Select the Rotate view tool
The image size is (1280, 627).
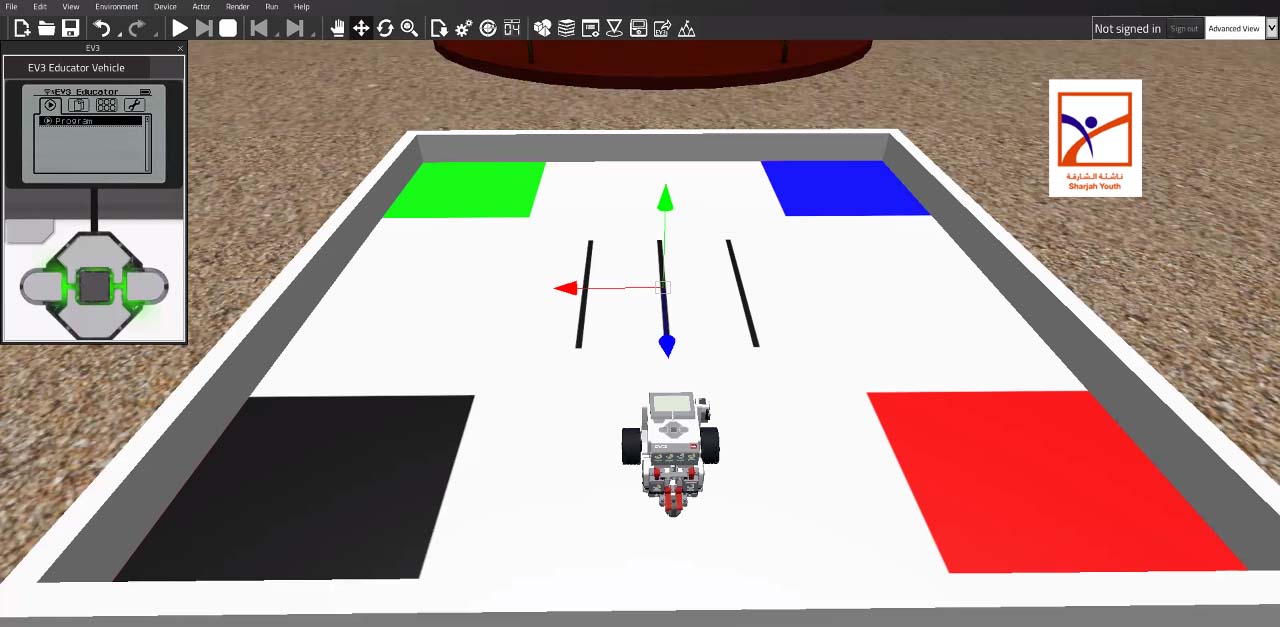point(385,29)
